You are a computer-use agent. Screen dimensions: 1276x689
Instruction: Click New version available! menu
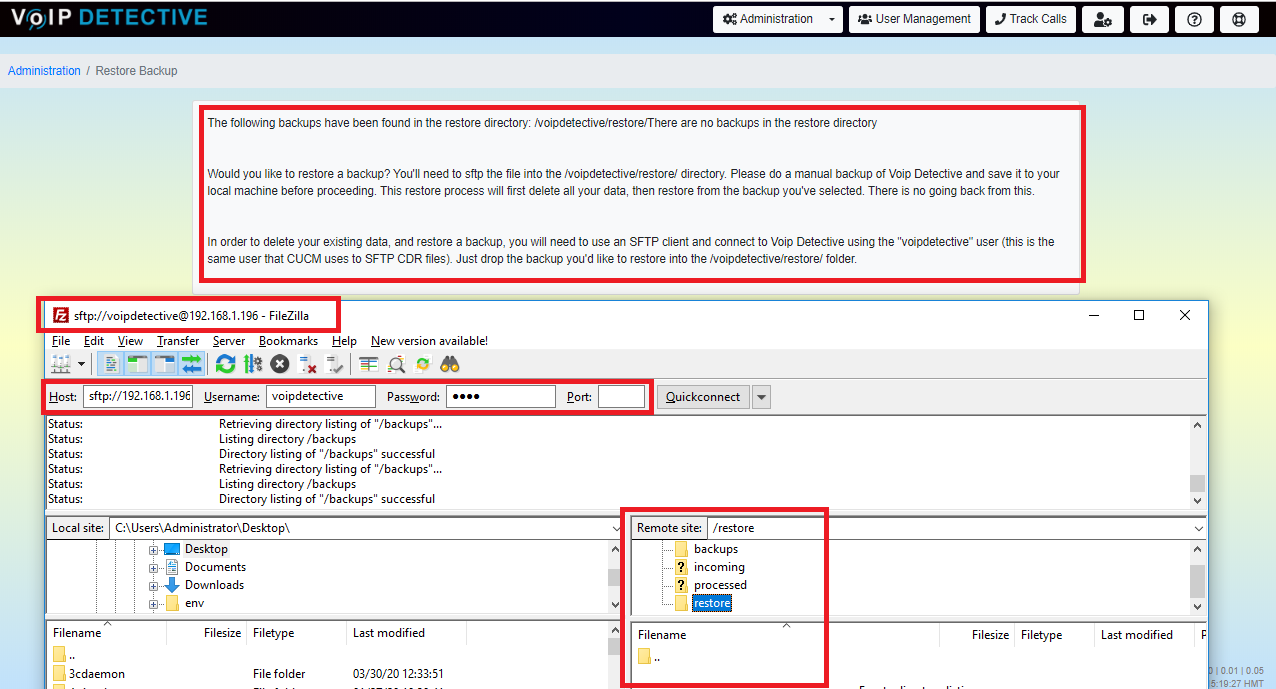tap(429, 341)
